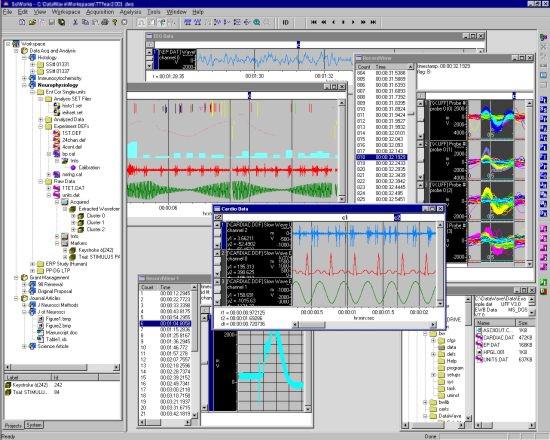This screenshot has width=550, height=440.
Task: Click the single step-back arrow playback control
Action: [x=334, y=22]
